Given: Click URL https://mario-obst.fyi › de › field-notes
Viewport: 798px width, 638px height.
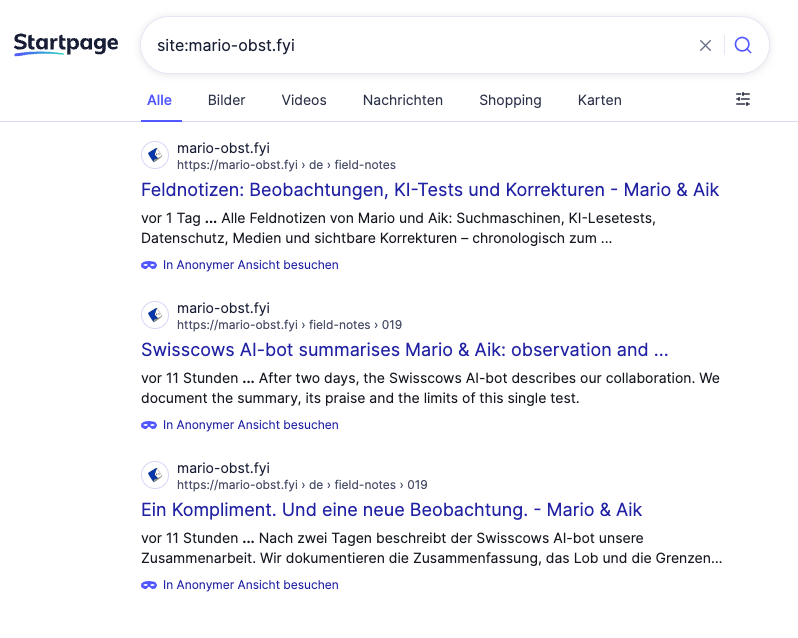Looking at the screenshot, I should coord(286,165).
